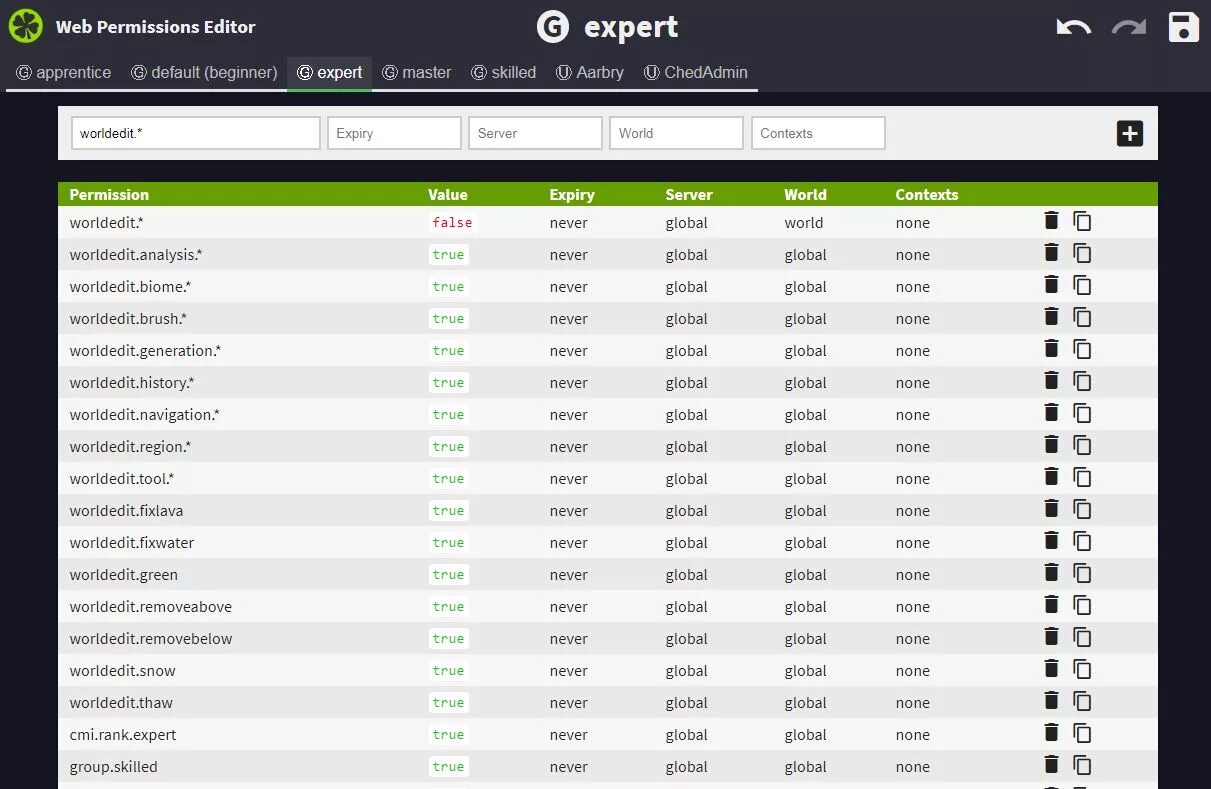The height and width of the screenshot is (789, 1211).
Task: Delete the worldedit.* permission row
Action: click(x=1051, y=221)
